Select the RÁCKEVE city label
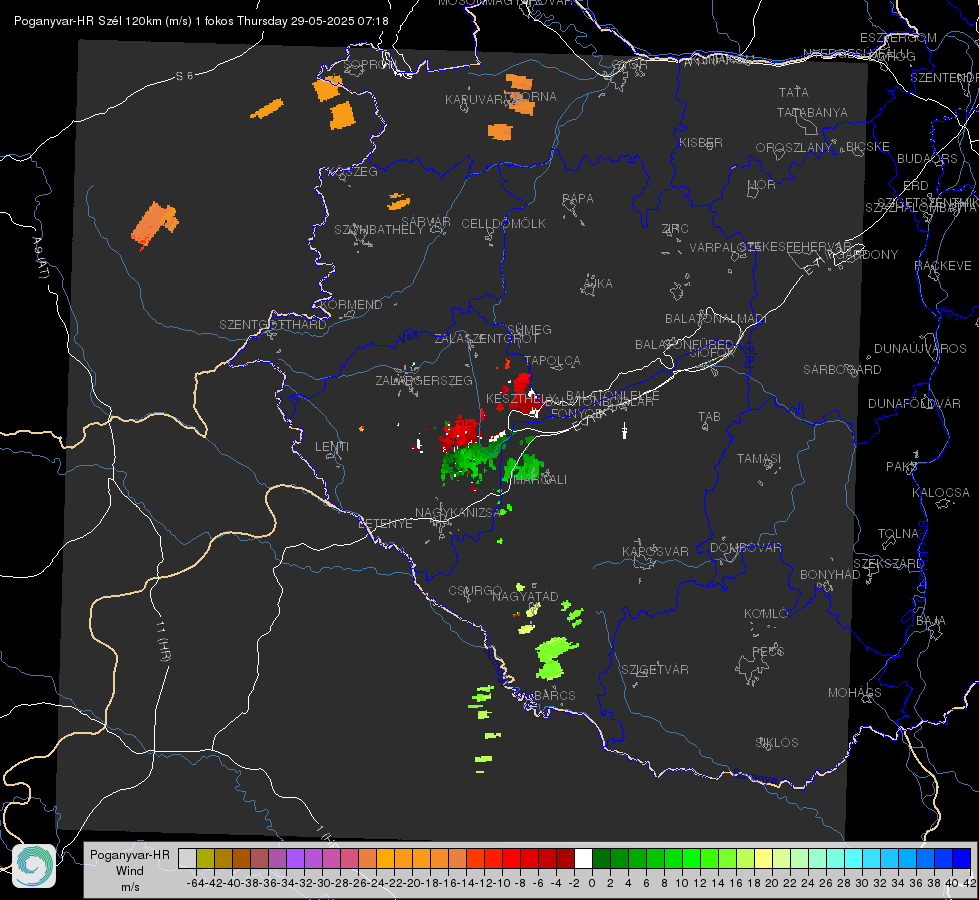Image resolution: width=979 pixels, height=900 pixels. click(x=943, y=266)
